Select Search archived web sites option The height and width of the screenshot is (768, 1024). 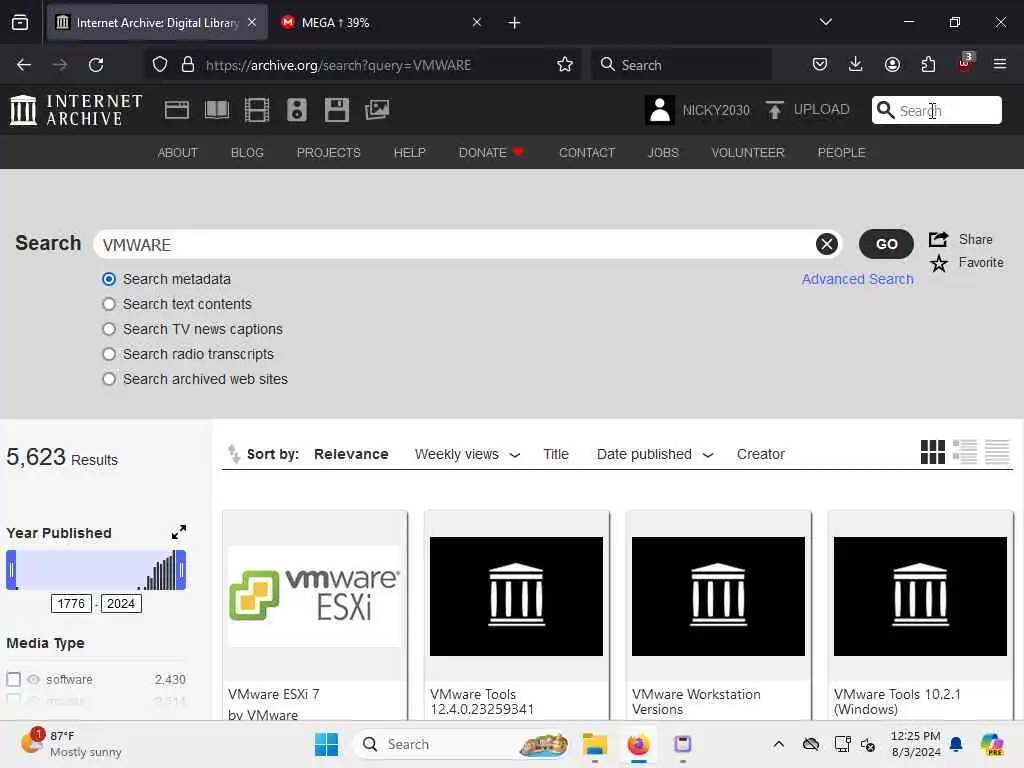click(109, 379)
